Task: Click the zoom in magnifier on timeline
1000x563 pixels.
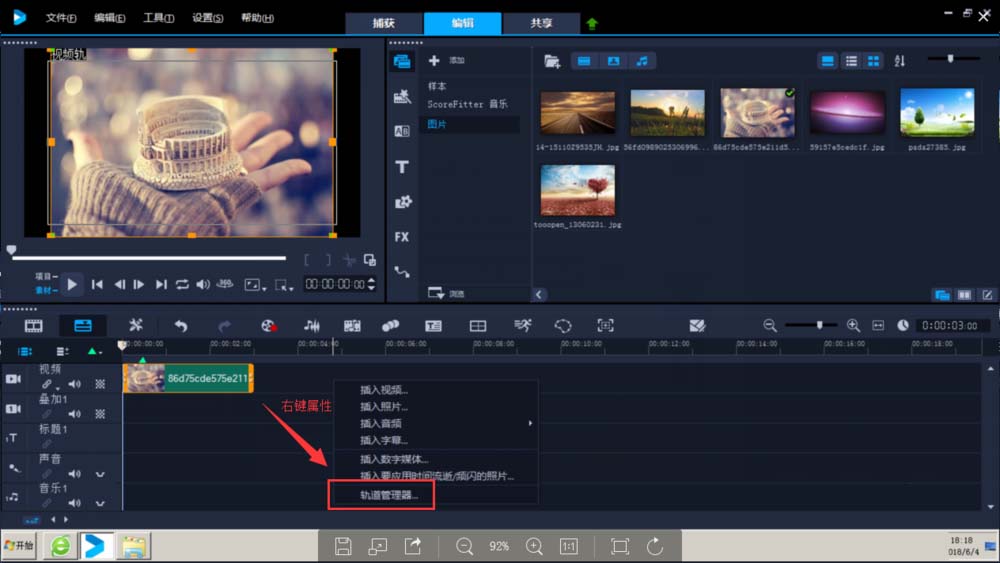Action: pyautogui.click(x=853, y=326)
